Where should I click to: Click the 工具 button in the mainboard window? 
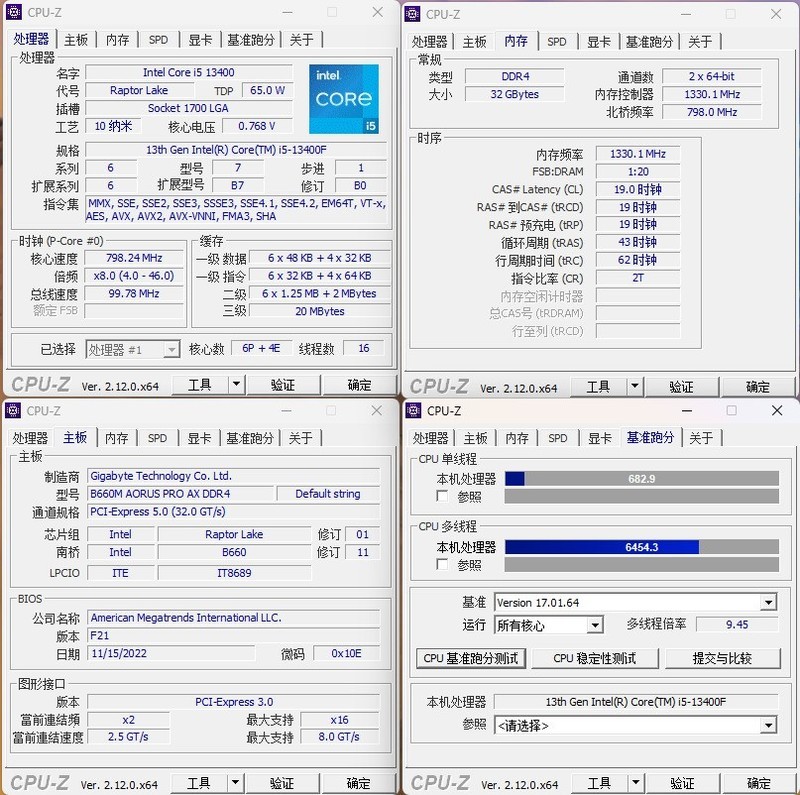198,783
